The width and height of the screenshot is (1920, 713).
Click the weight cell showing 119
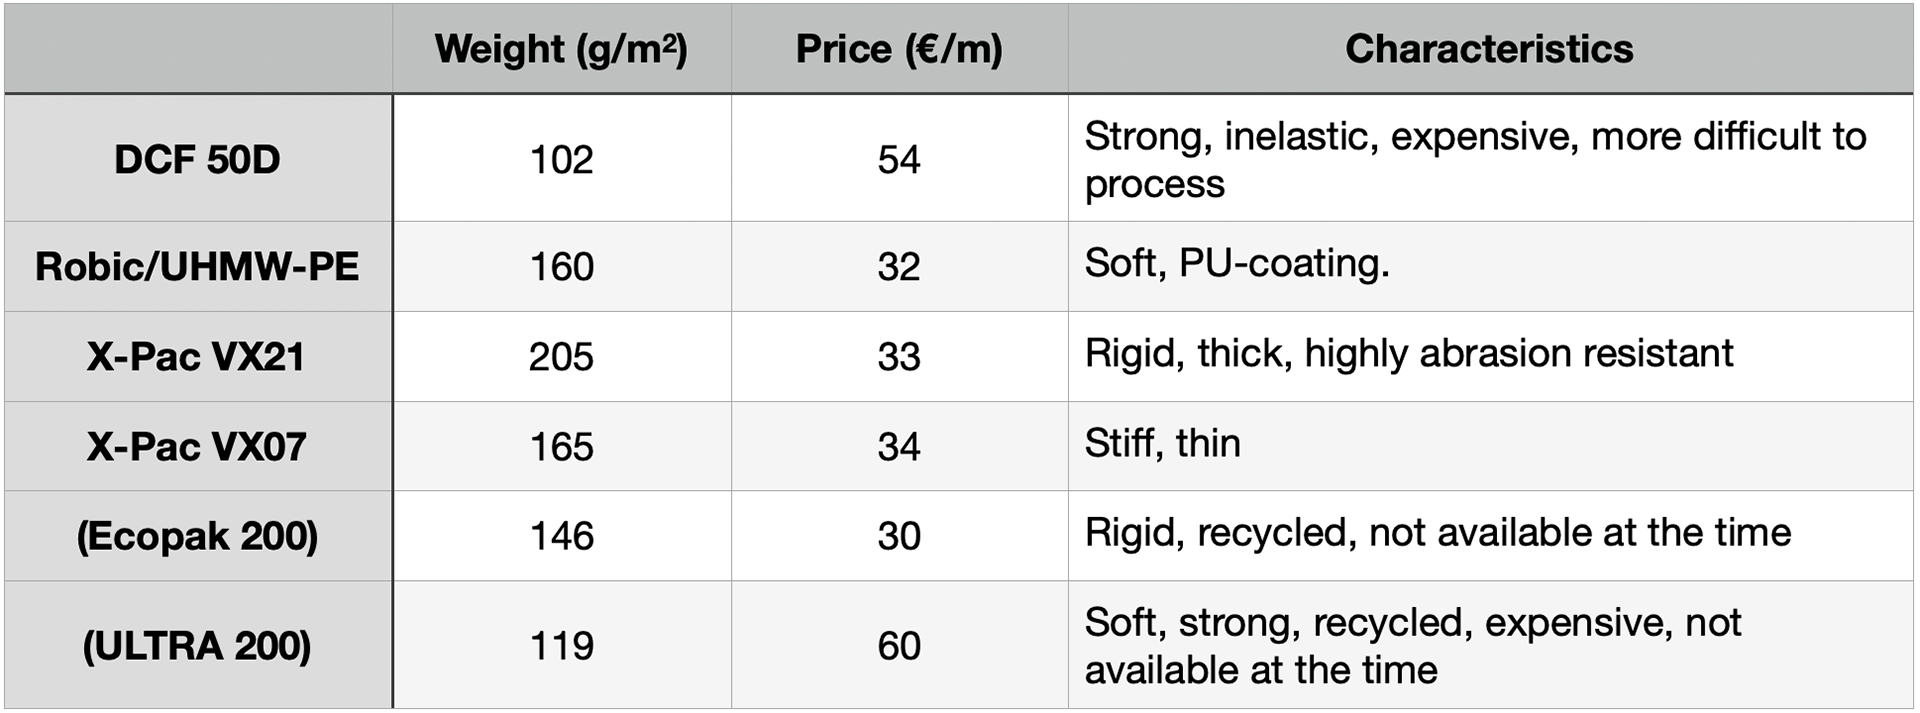point(561,645)
